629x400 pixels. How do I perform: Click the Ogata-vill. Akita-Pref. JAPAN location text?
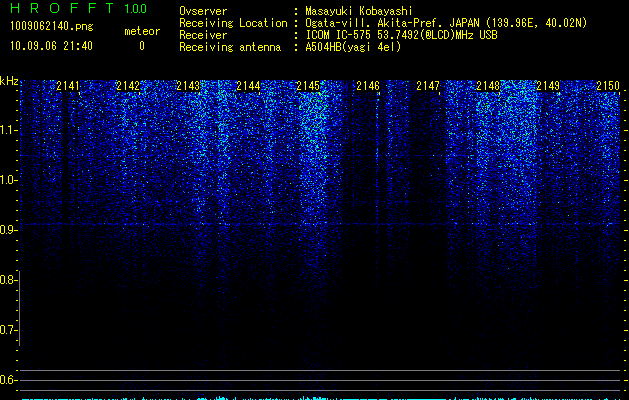446,23
